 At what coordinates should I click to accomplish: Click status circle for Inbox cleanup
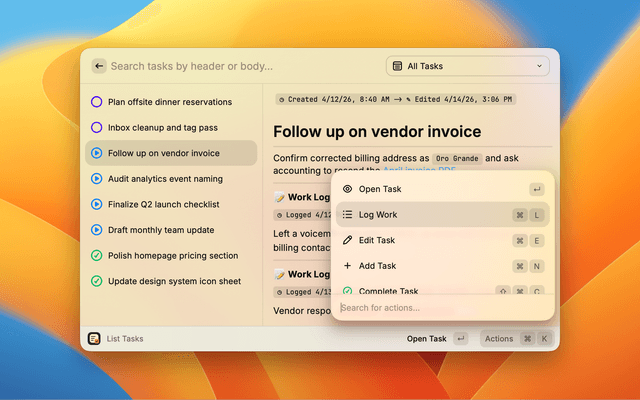96,127
